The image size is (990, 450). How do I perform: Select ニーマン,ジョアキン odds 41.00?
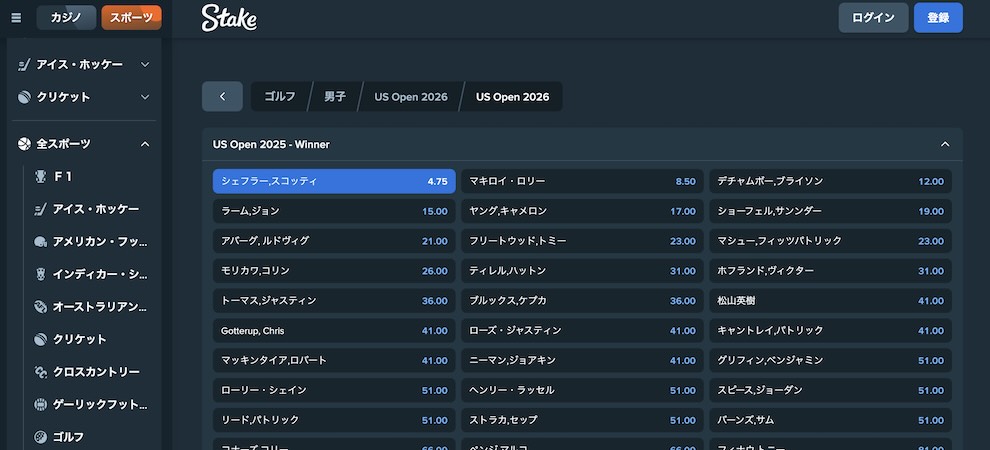(582, 360)
